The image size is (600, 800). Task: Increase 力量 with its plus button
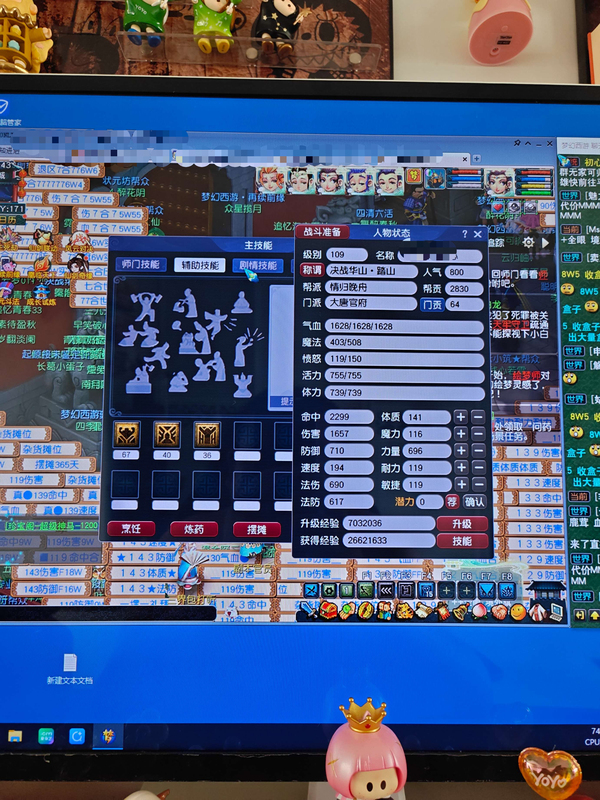coord(461,451)
